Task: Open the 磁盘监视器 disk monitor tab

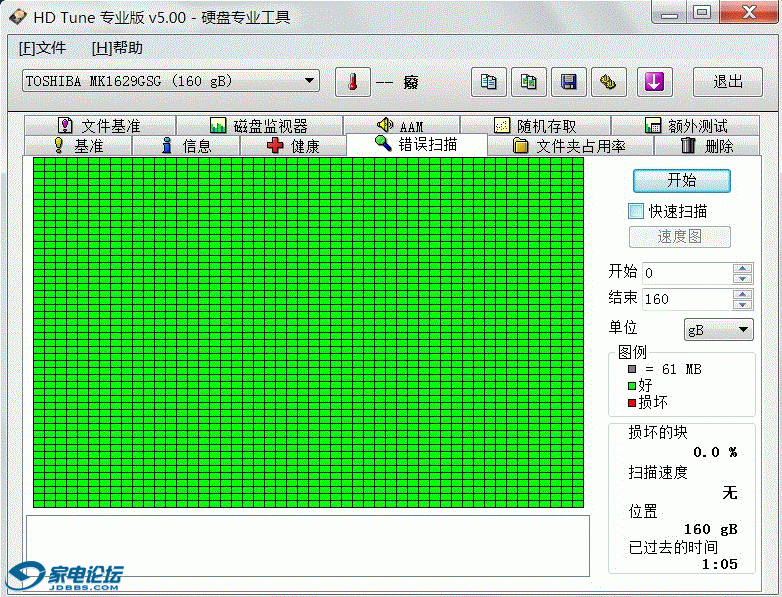Action: pos(258,126)
